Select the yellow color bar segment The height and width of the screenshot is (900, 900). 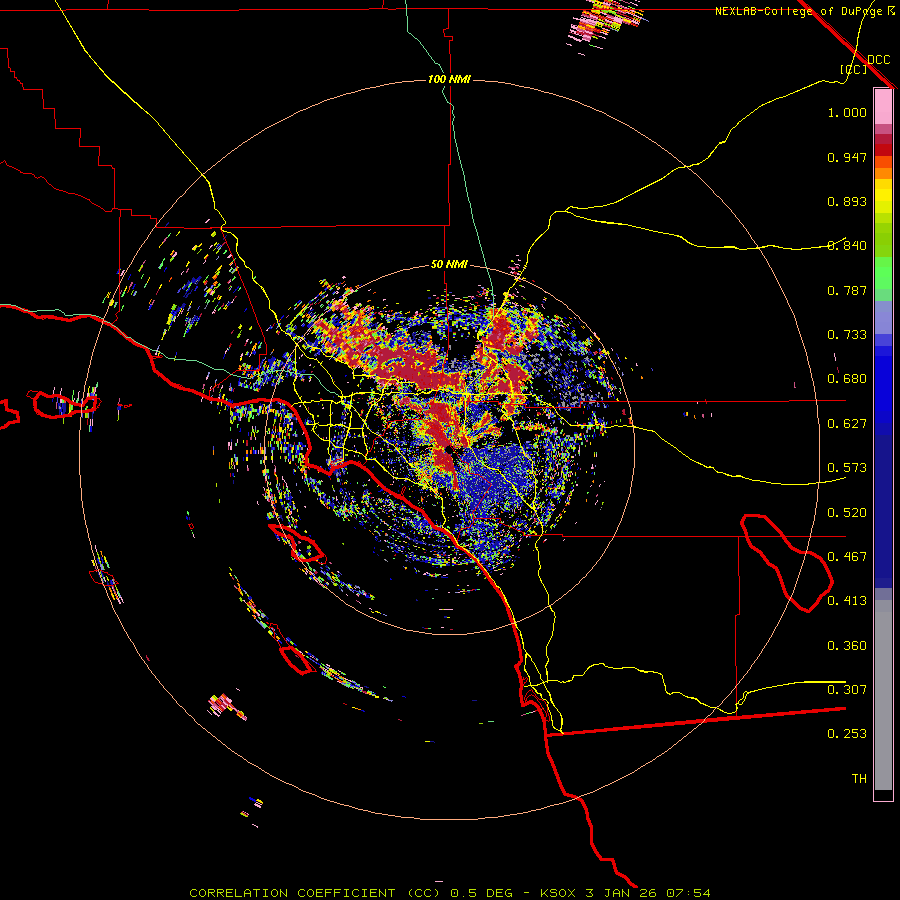[x=883, y=196]
